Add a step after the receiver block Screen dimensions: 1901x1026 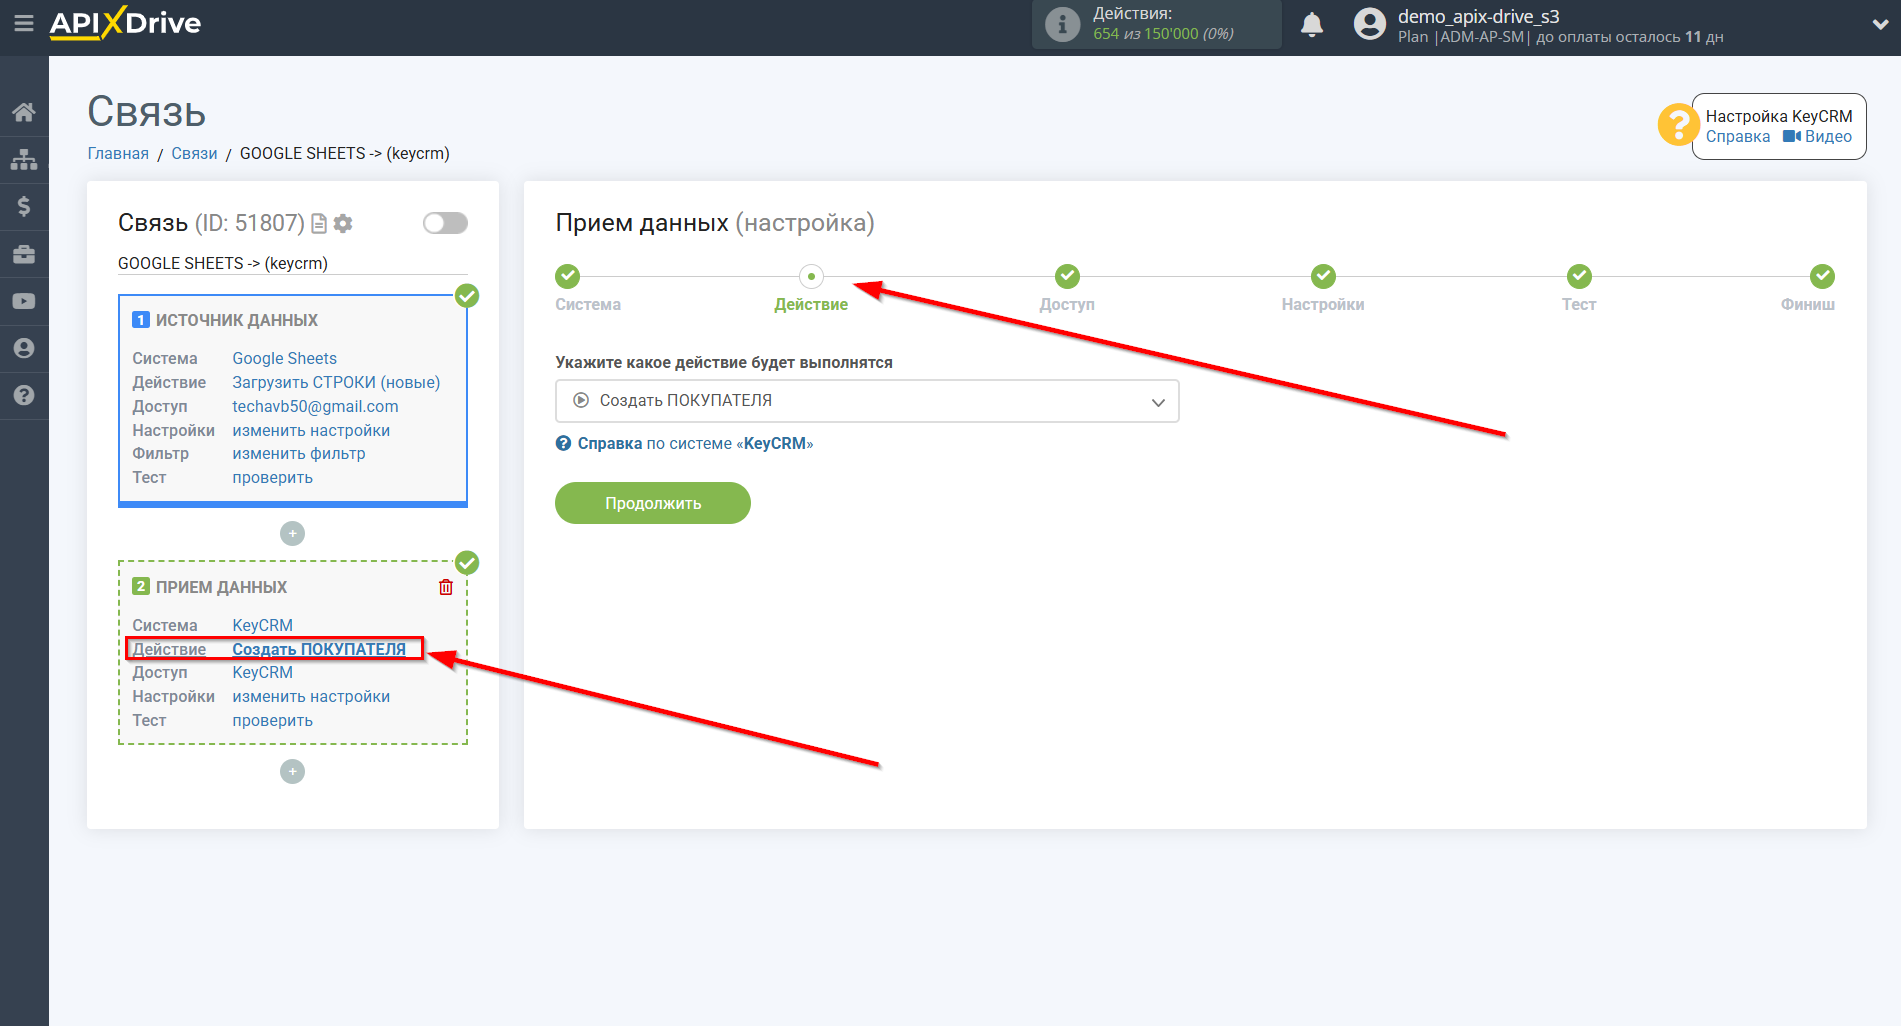pos(292,772)
